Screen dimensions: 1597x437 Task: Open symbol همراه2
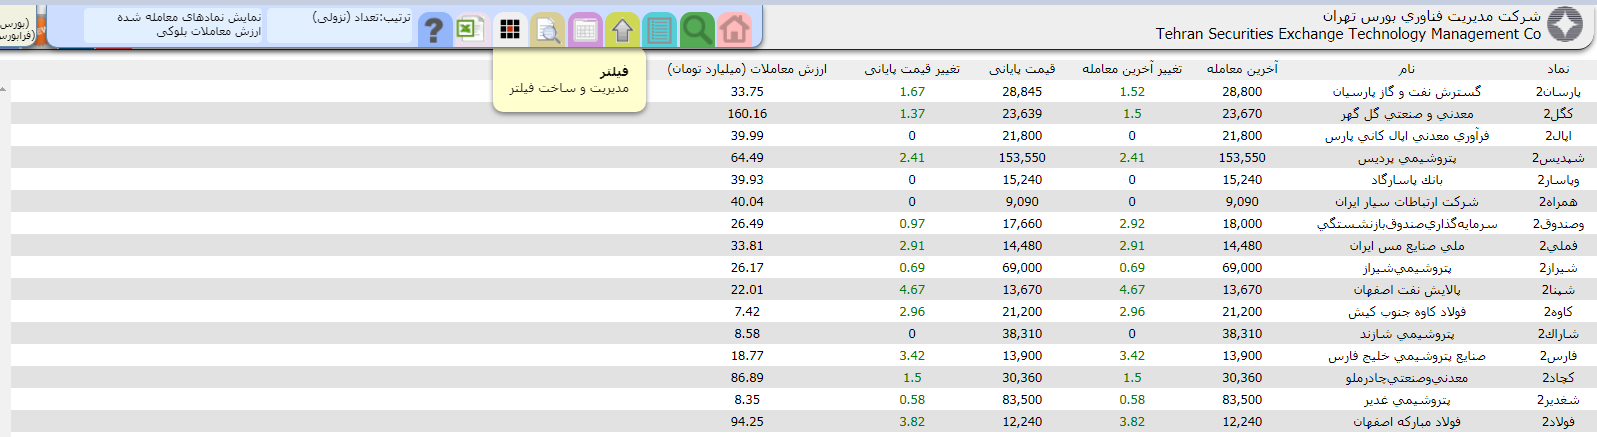coord(1558,201)
